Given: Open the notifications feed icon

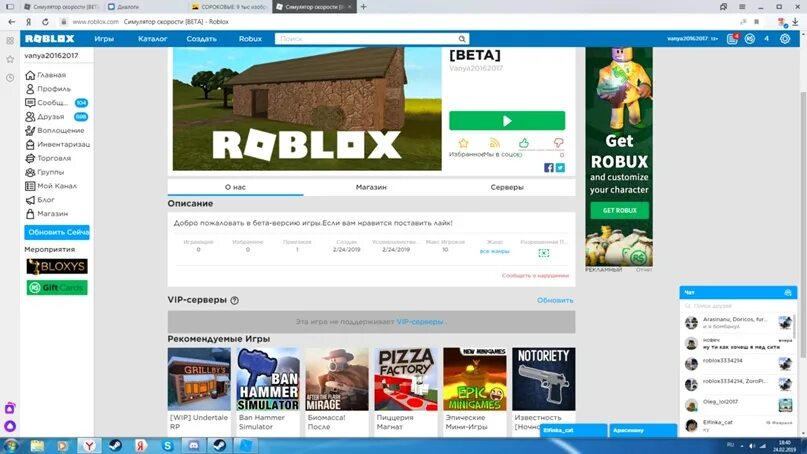Looking at the screenshot, I should coord(732,39).
